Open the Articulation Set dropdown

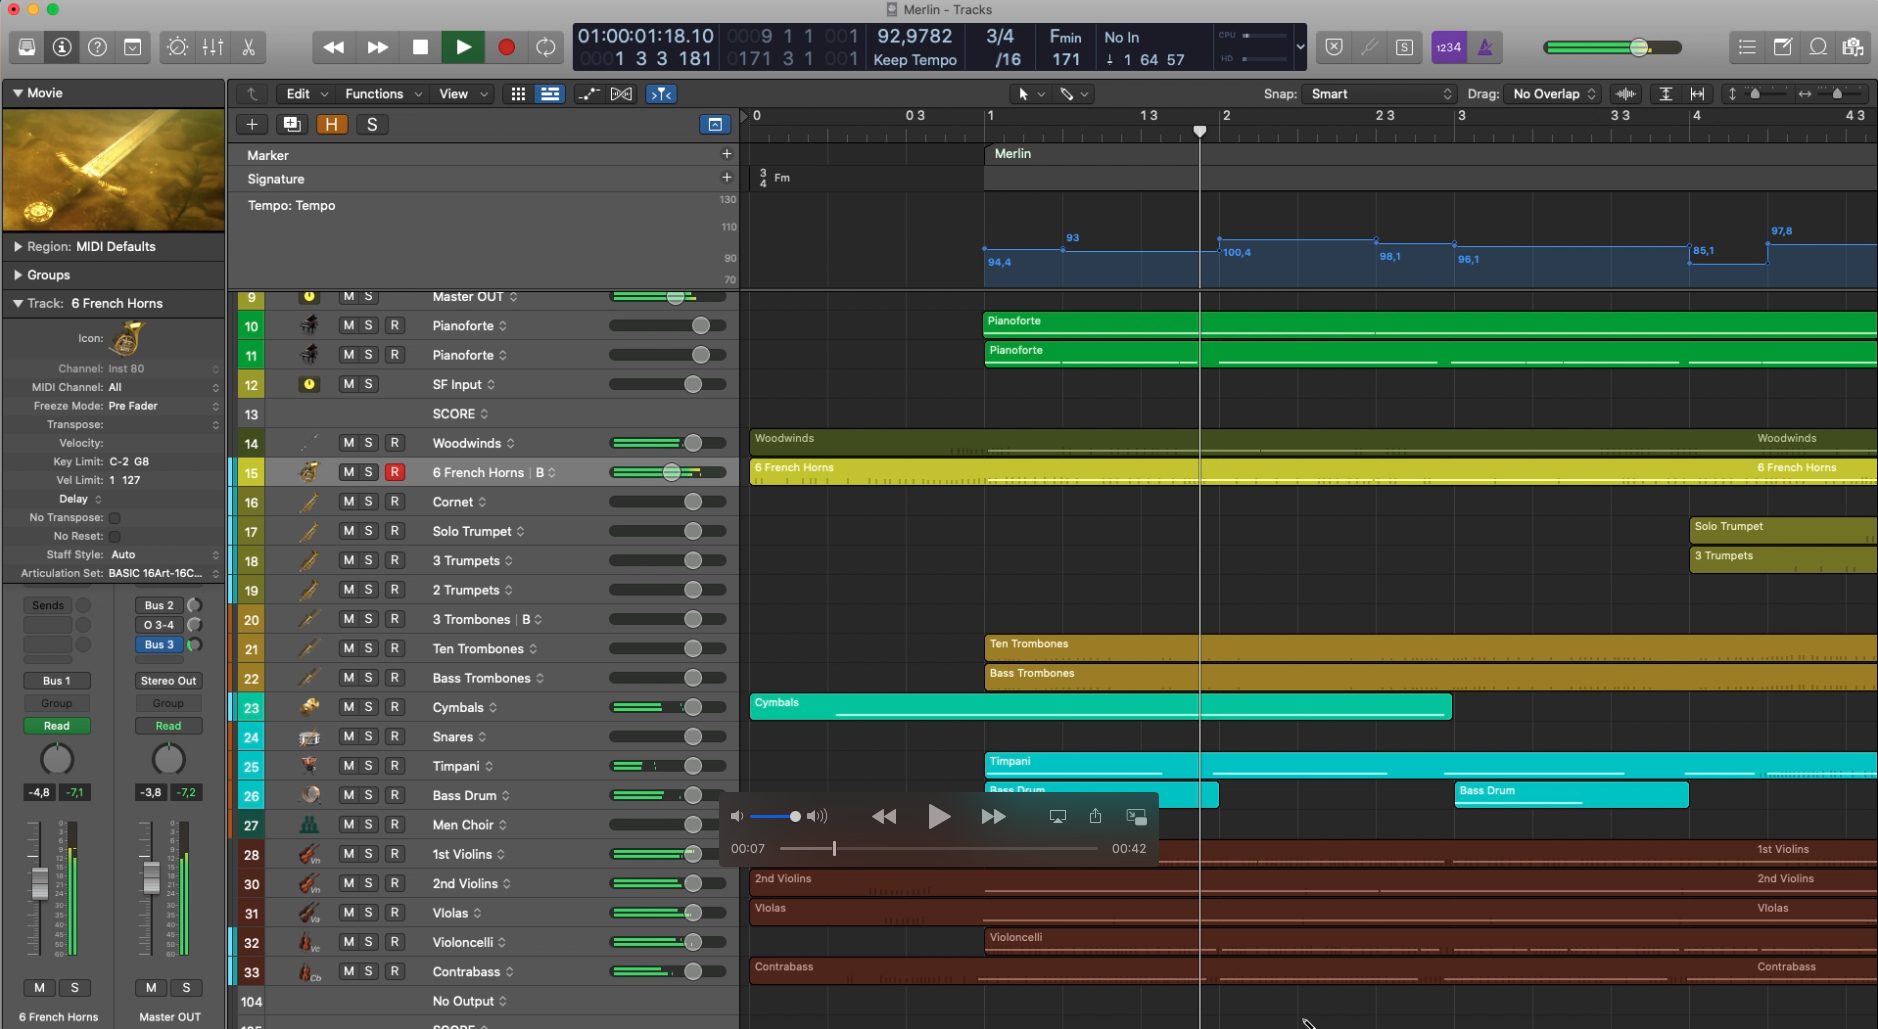pos(163,573)
